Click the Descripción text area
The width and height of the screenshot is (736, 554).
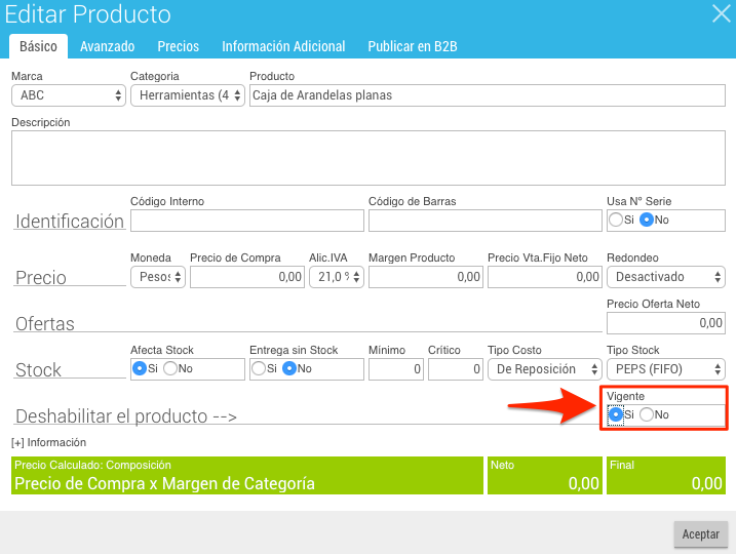tap(368, 158)
